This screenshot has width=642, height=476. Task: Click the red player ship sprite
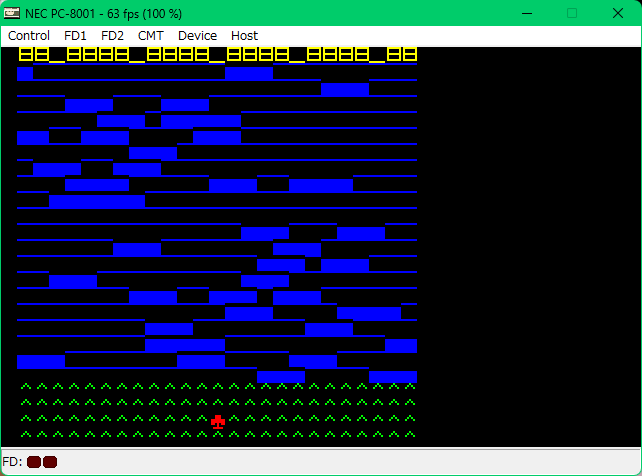[218, 422]
